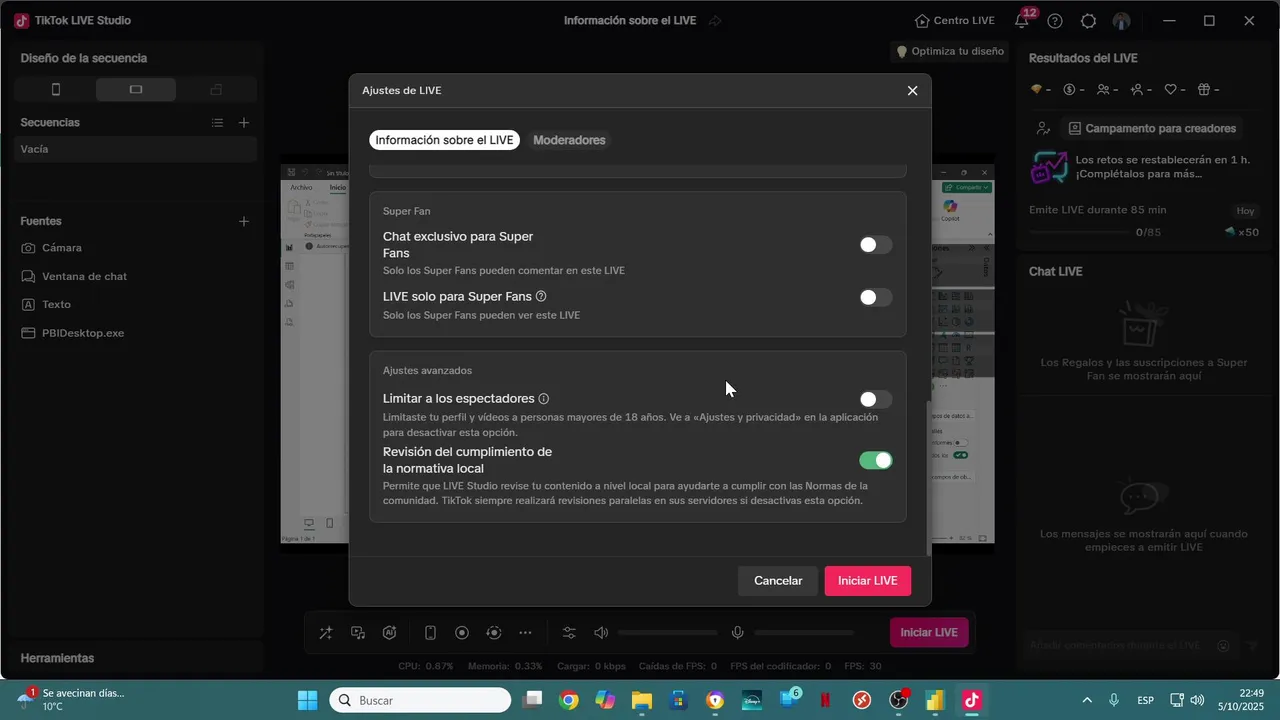Open Campamento para creadores
Image resolution: width=1280 pixels, height=720 pixels.
[1152, 128]
